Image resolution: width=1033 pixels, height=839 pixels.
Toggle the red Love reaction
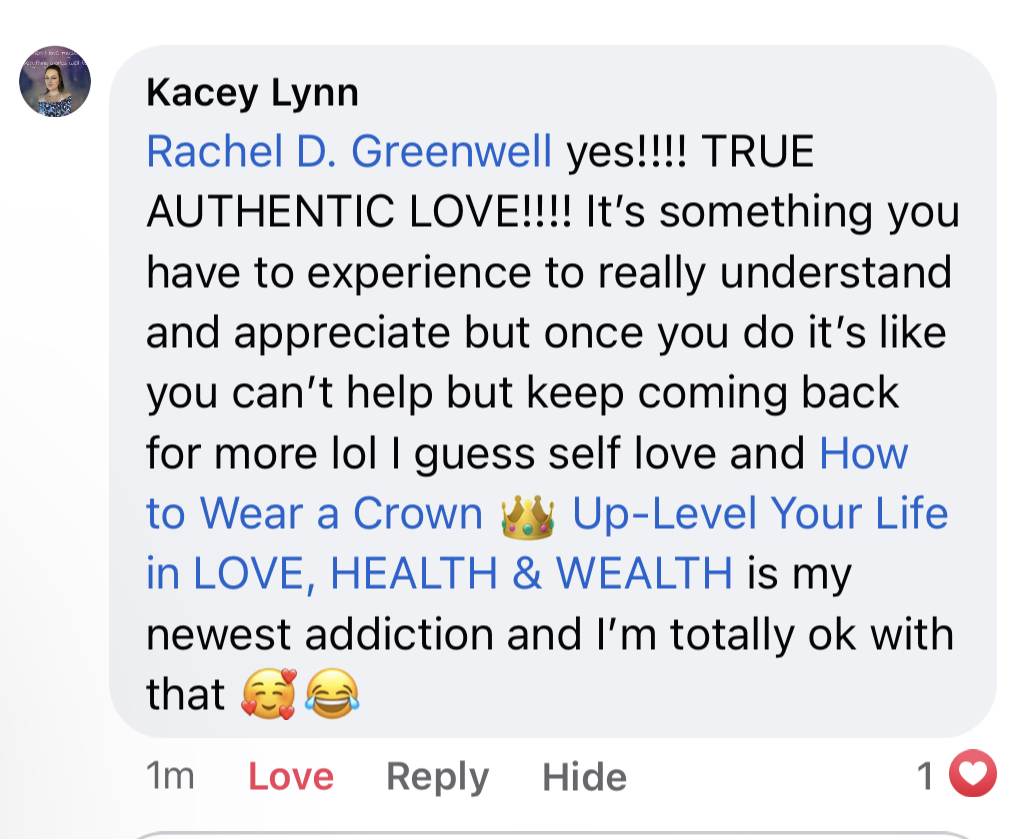[x=291, y=776]
